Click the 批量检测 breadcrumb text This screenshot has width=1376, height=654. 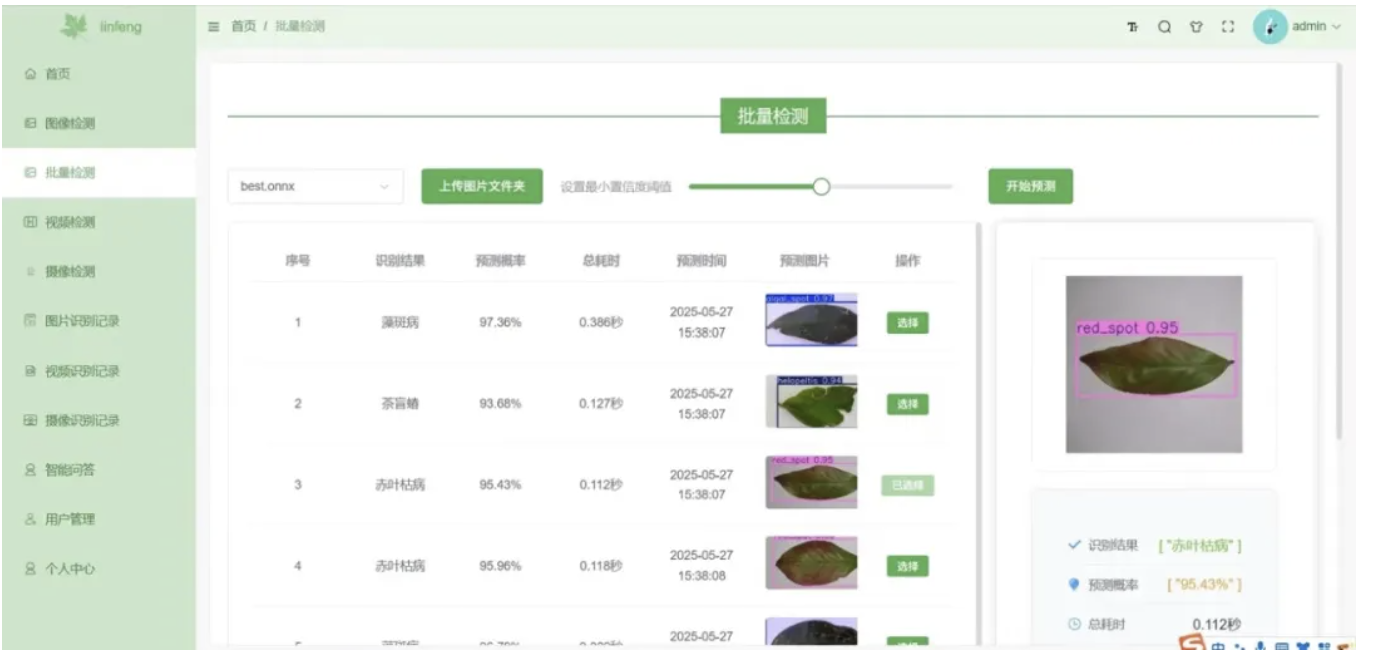(300, 27)
